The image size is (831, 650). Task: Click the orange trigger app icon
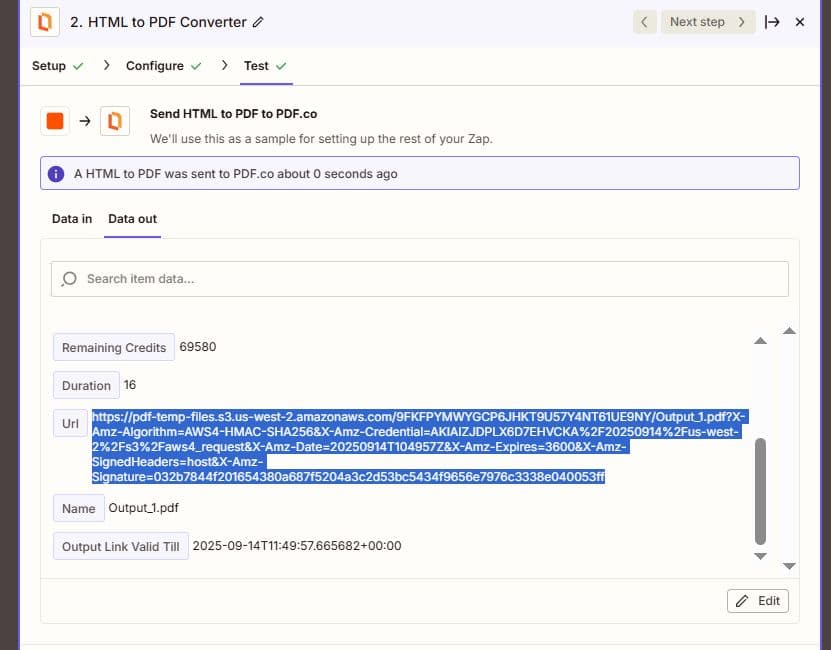tap(55, 121)
